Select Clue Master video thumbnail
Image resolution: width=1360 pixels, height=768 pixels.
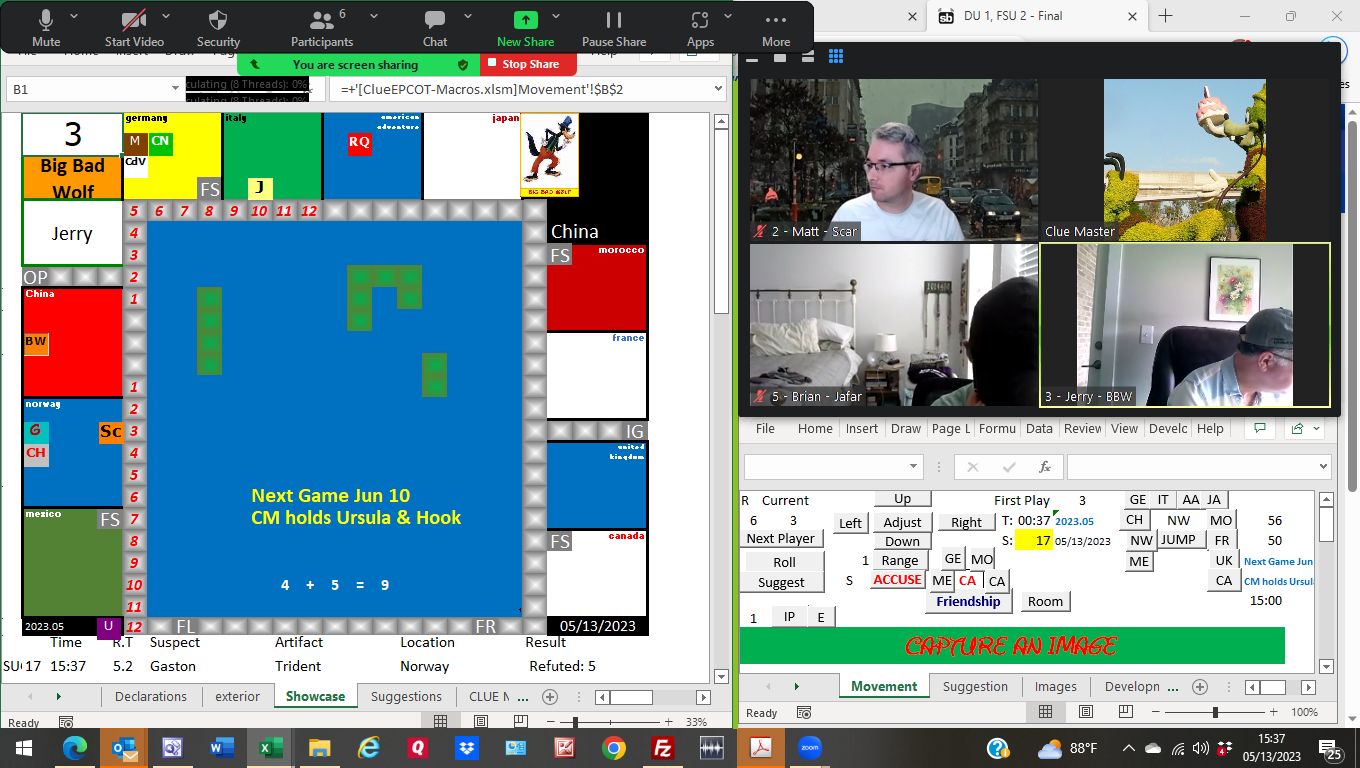pyautogui.click(x=1185, y=160)
